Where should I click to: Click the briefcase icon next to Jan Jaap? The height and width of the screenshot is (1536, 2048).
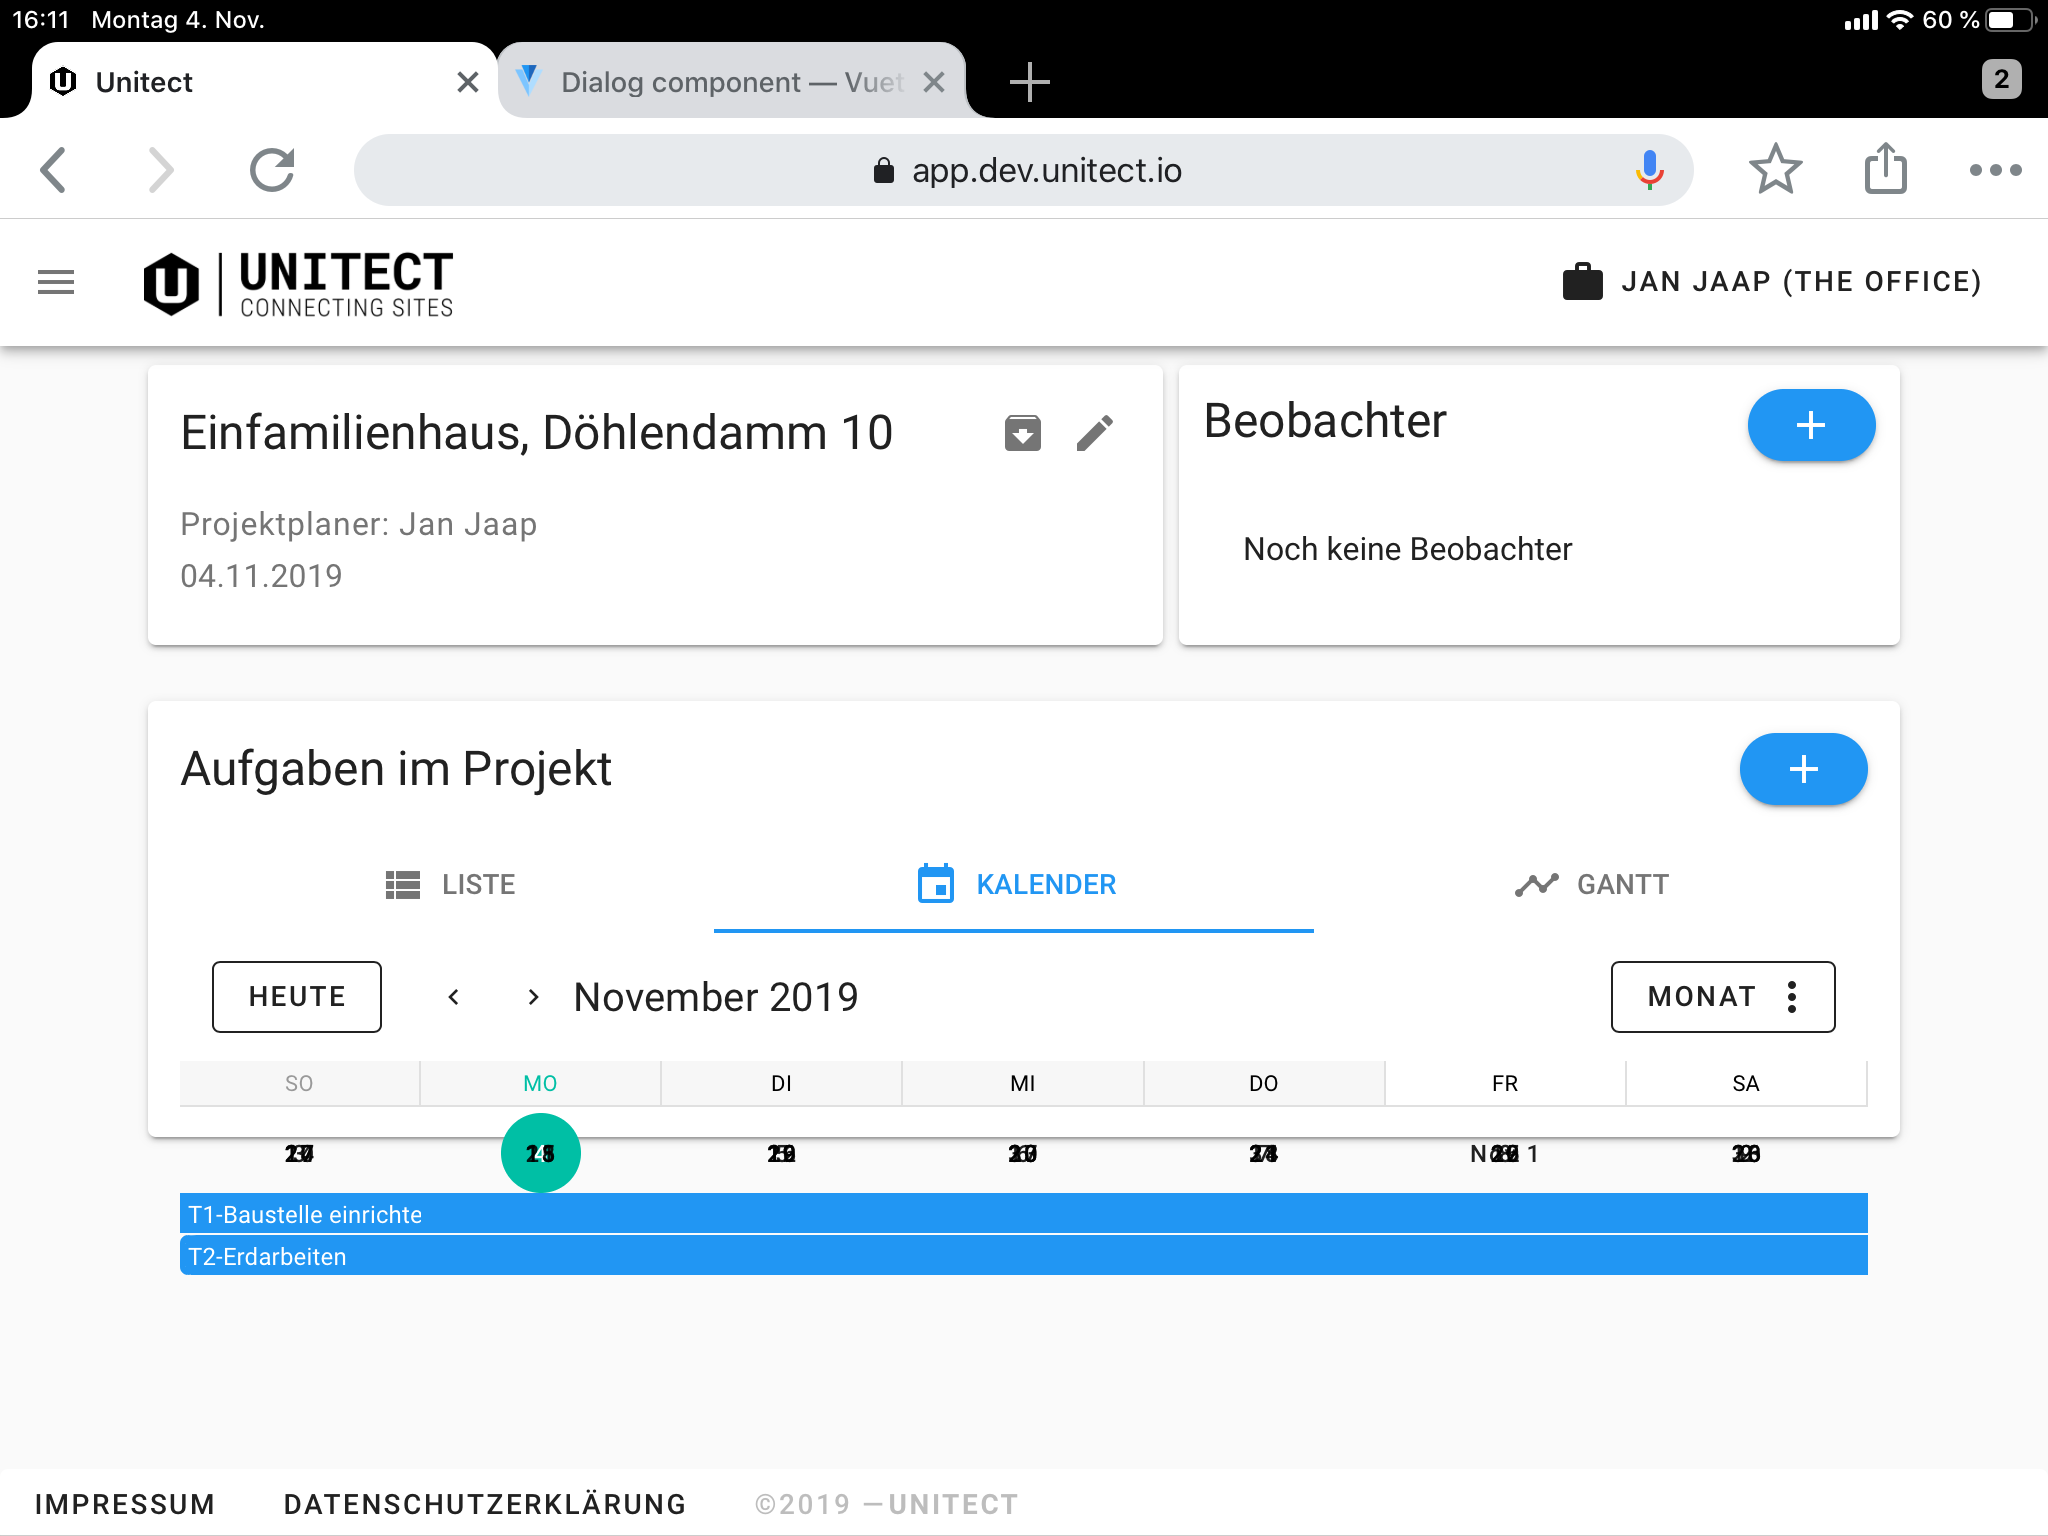[x=1582, y=281]
